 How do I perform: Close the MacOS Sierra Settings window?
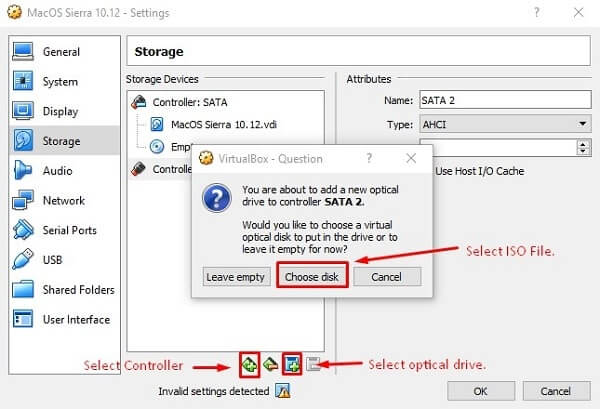click(x=579, y=13)
